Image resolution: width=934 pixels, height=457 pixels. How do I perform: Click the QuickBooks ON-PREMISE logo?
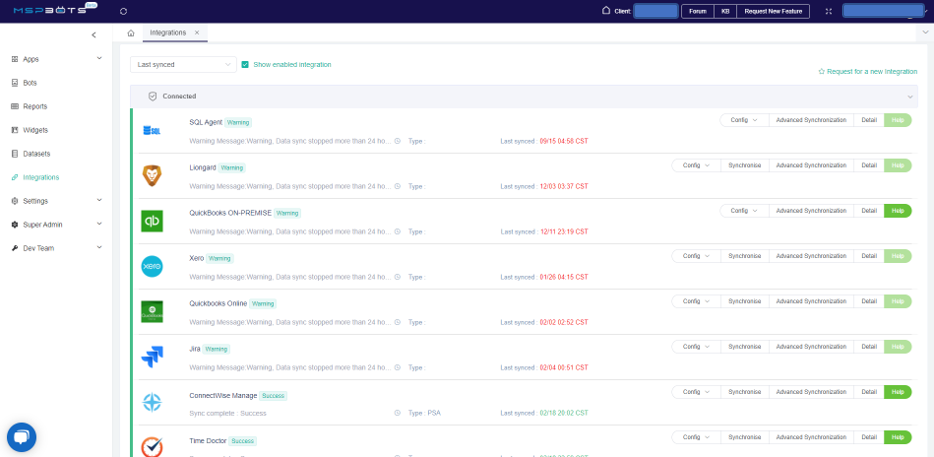coord(152,221)
